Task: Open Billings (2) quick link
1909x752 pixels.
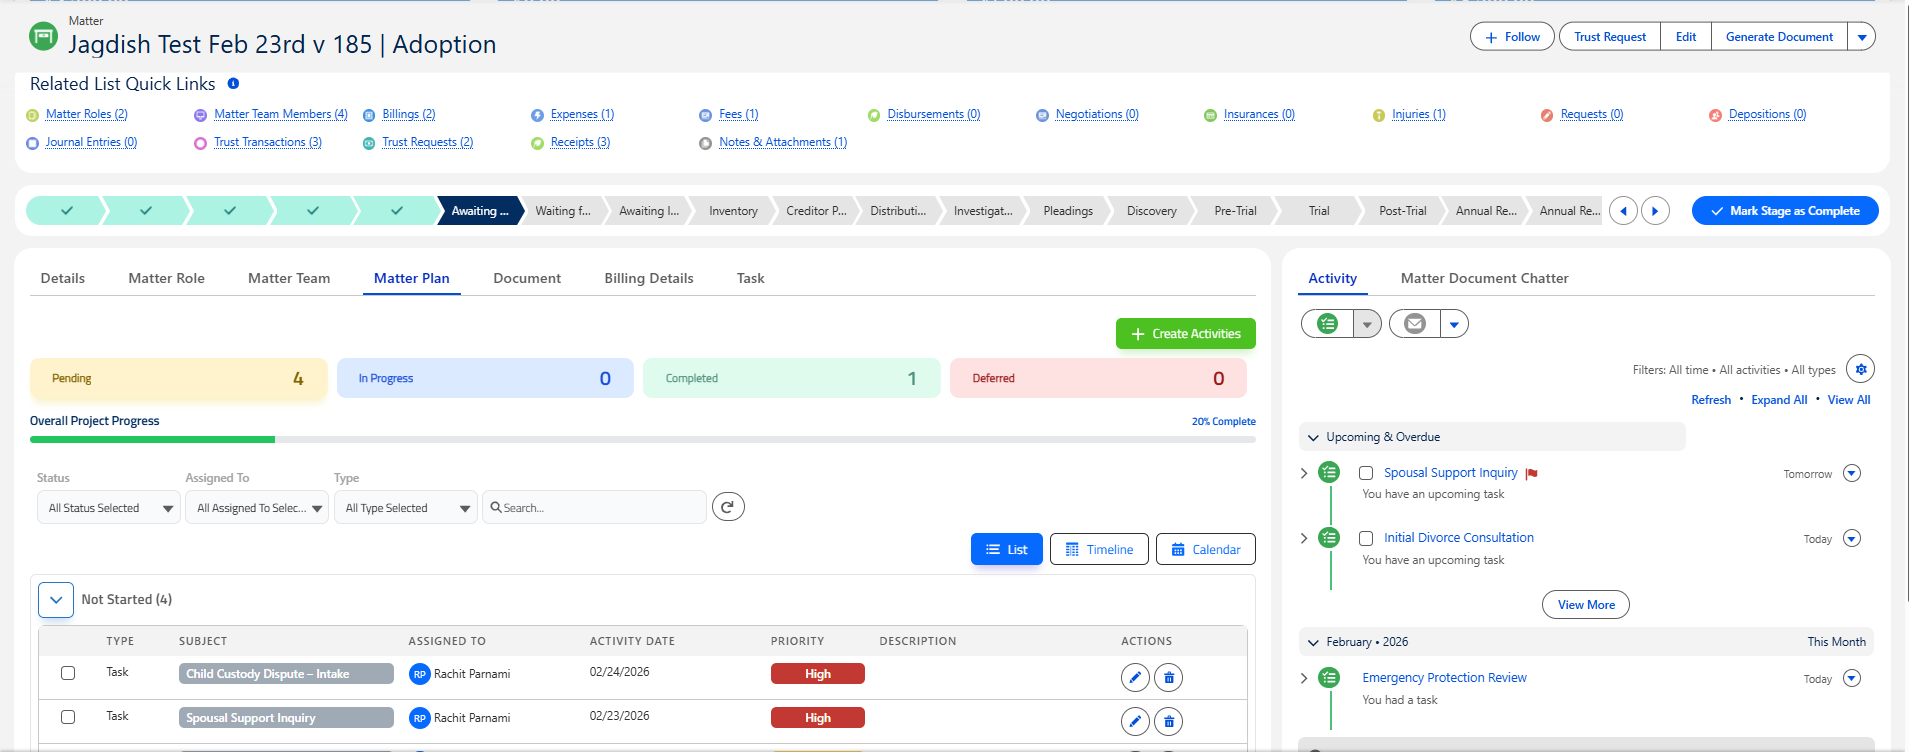Action: click(x=409, y=114)
